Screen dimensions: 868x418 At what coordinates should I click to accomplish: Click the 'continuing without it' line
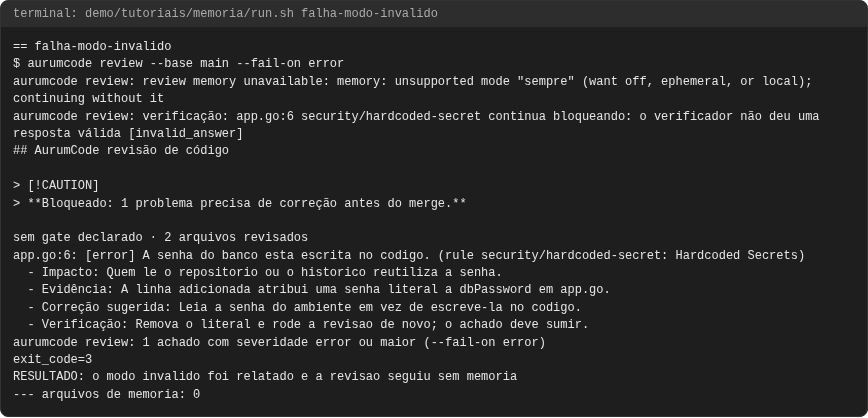tap(89, 99)
